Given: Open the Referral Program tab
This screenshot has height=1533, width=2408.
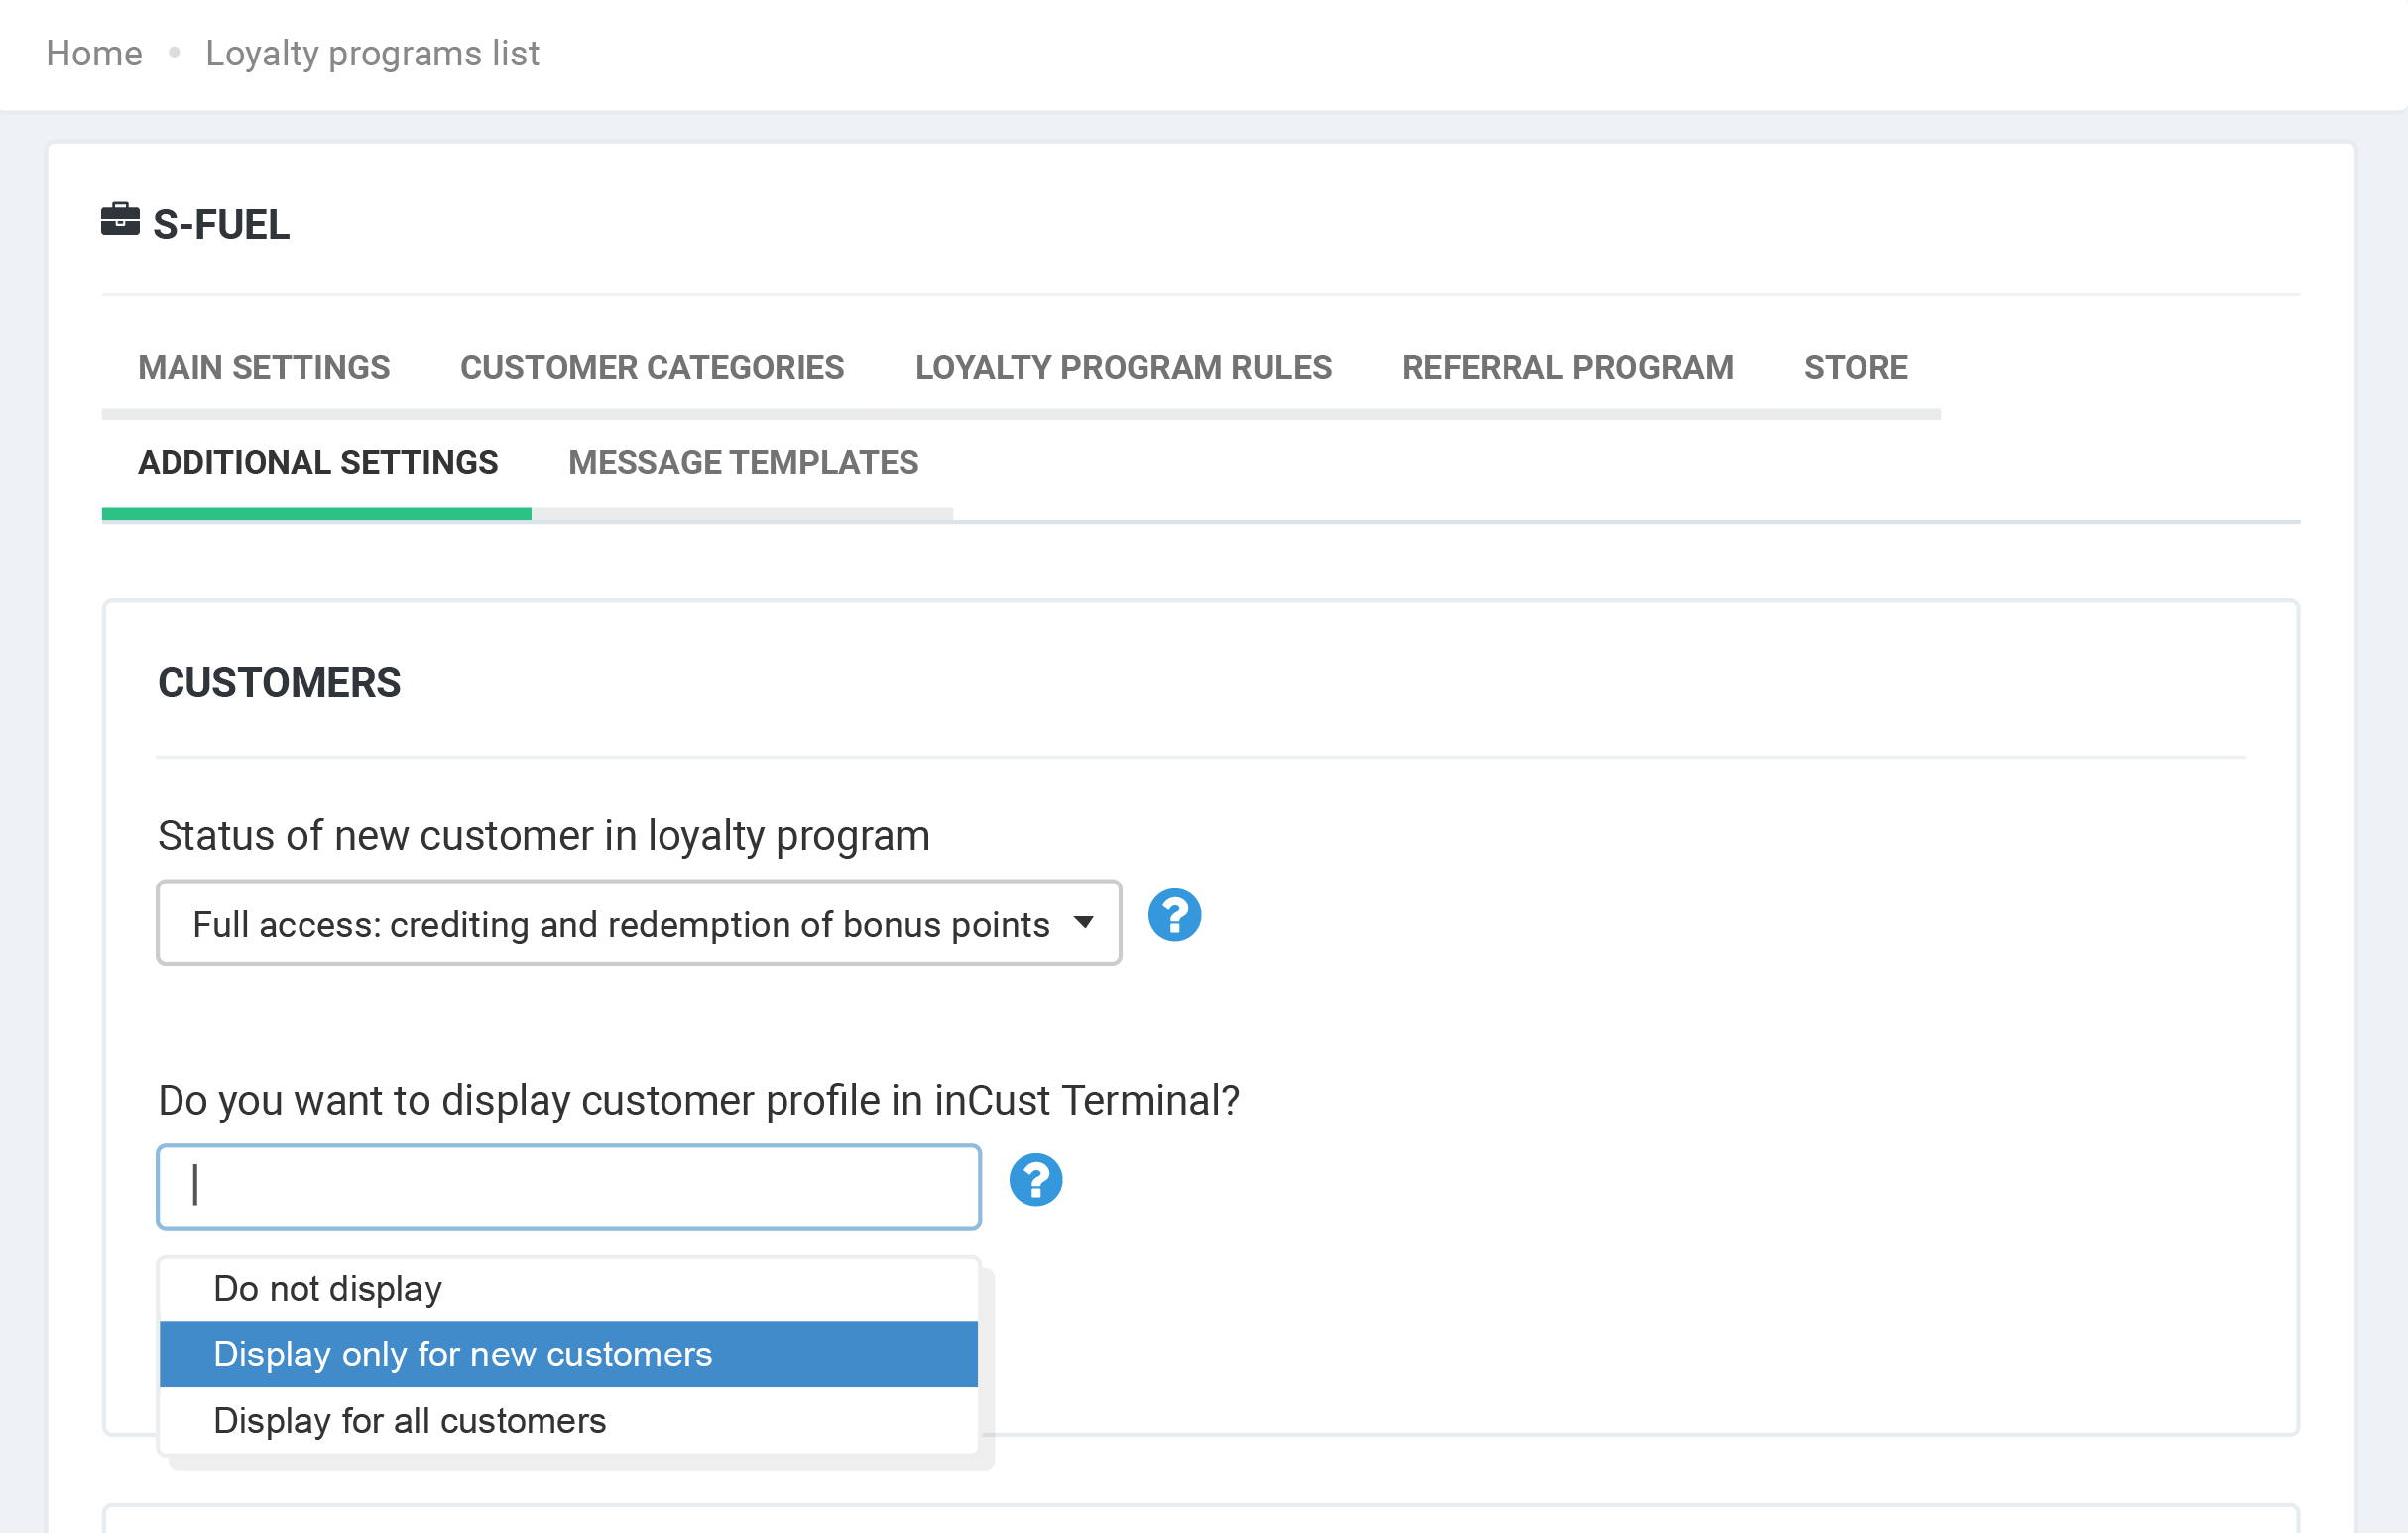Looking at the screenshot, I should [x=1567, y=367].
